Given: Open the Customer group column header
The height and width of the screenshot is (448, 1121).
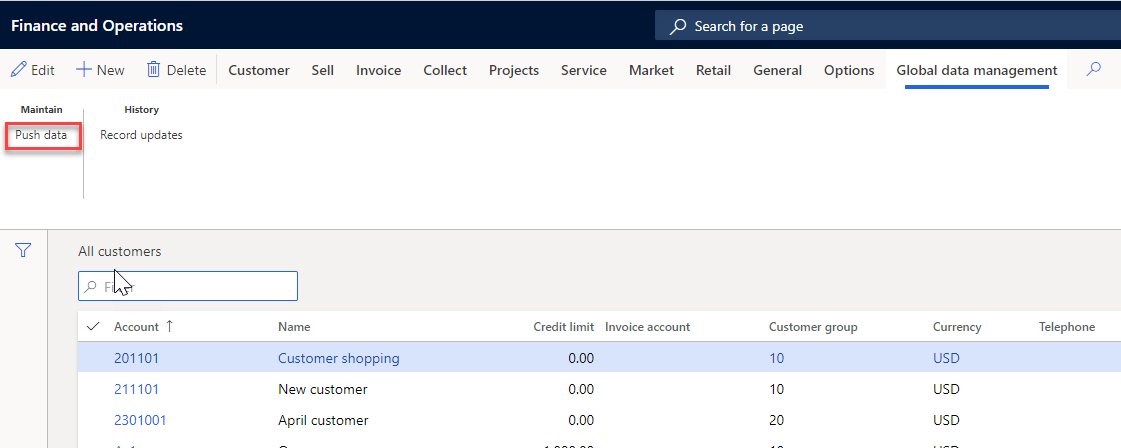Looking at the screenshot, I should pos(813,327).
